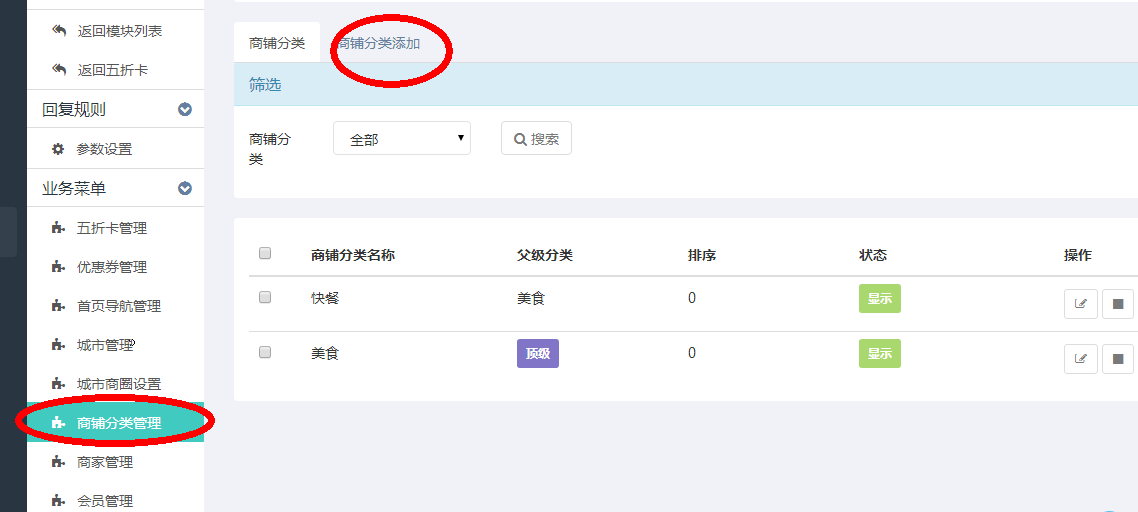The width and height of the screenshot is (1138, 512).
Task: Switch to 商铺分类添加 tab
Action: point(379,44)
